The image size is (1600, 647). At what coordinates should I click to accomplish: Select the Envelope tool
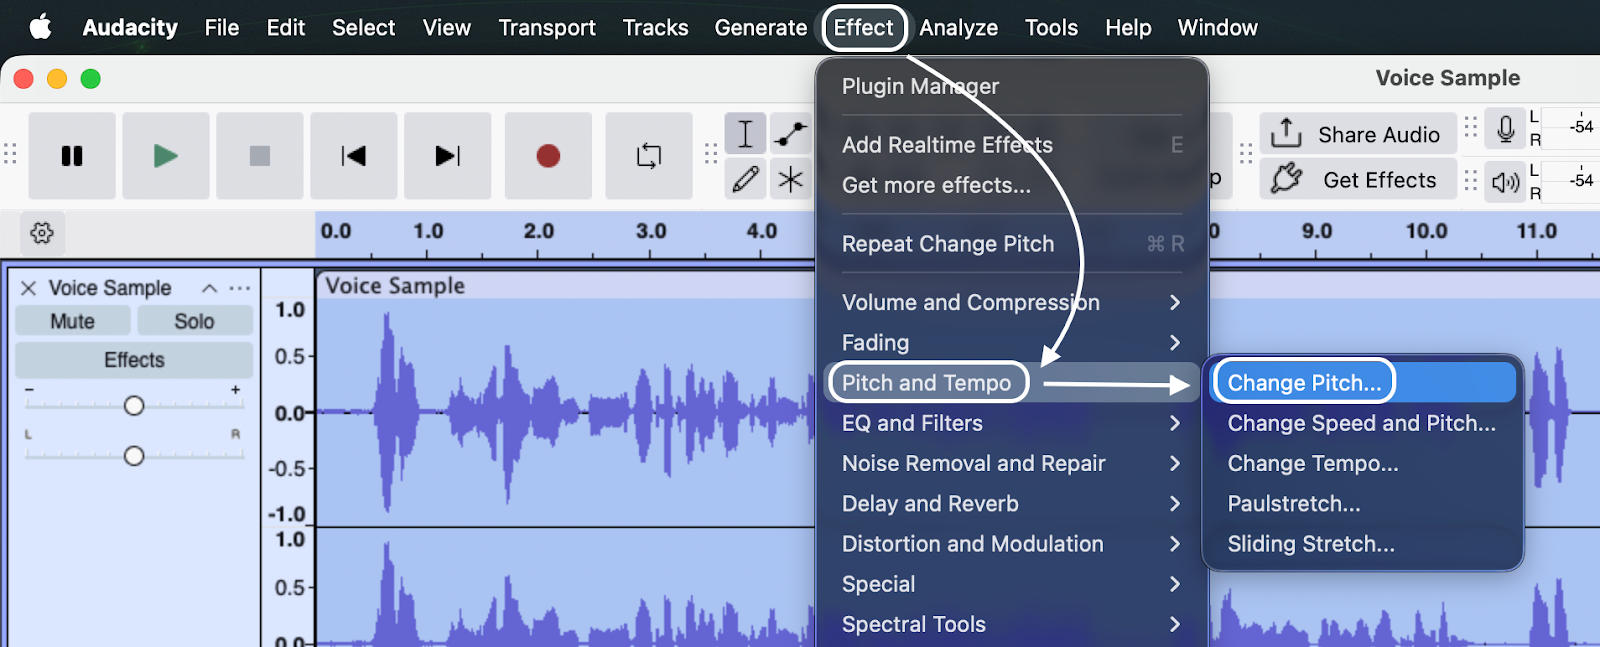pos(791,134)
